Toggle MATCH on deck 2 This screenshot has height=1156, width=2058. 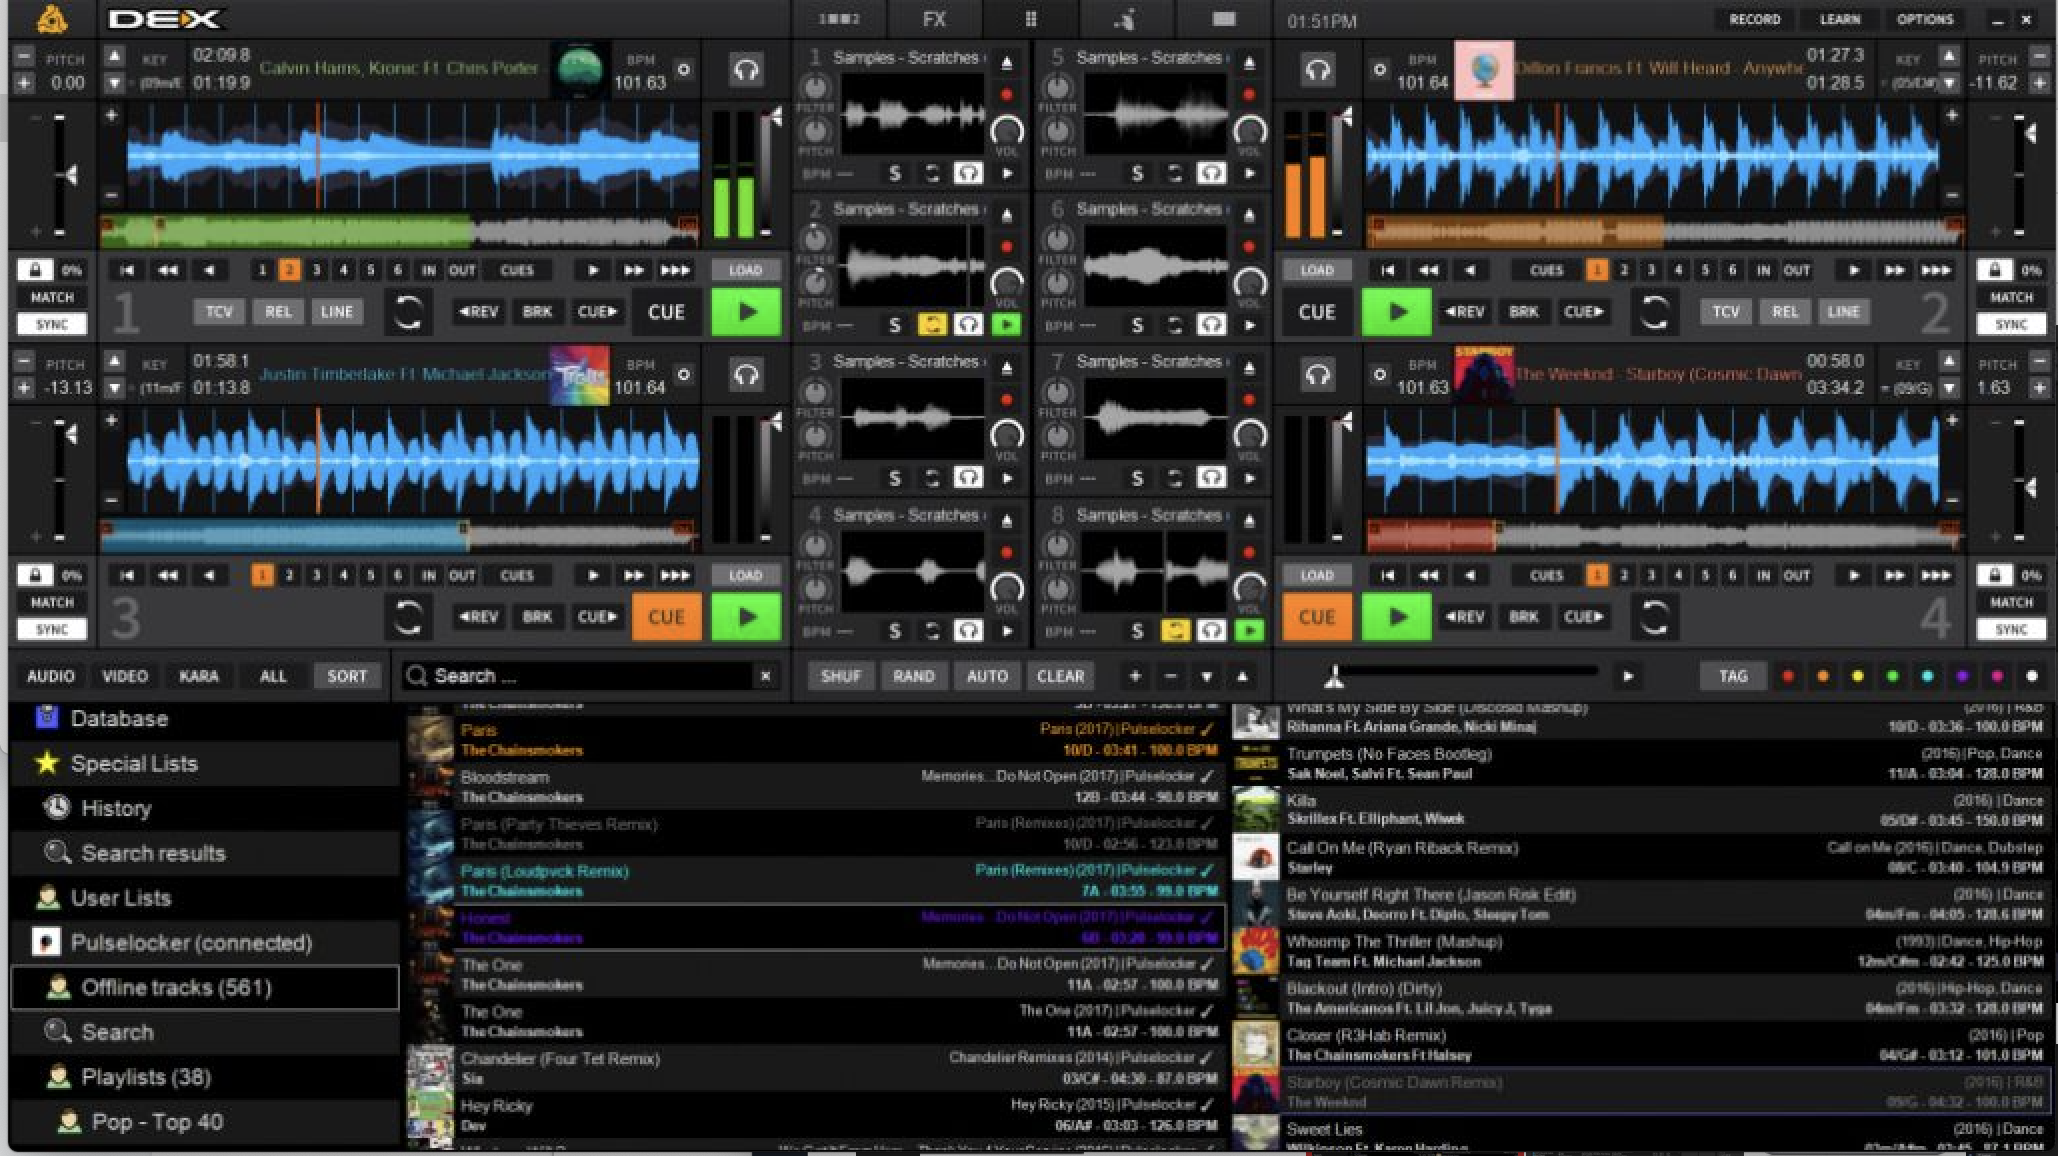(x=2011, y=297)
